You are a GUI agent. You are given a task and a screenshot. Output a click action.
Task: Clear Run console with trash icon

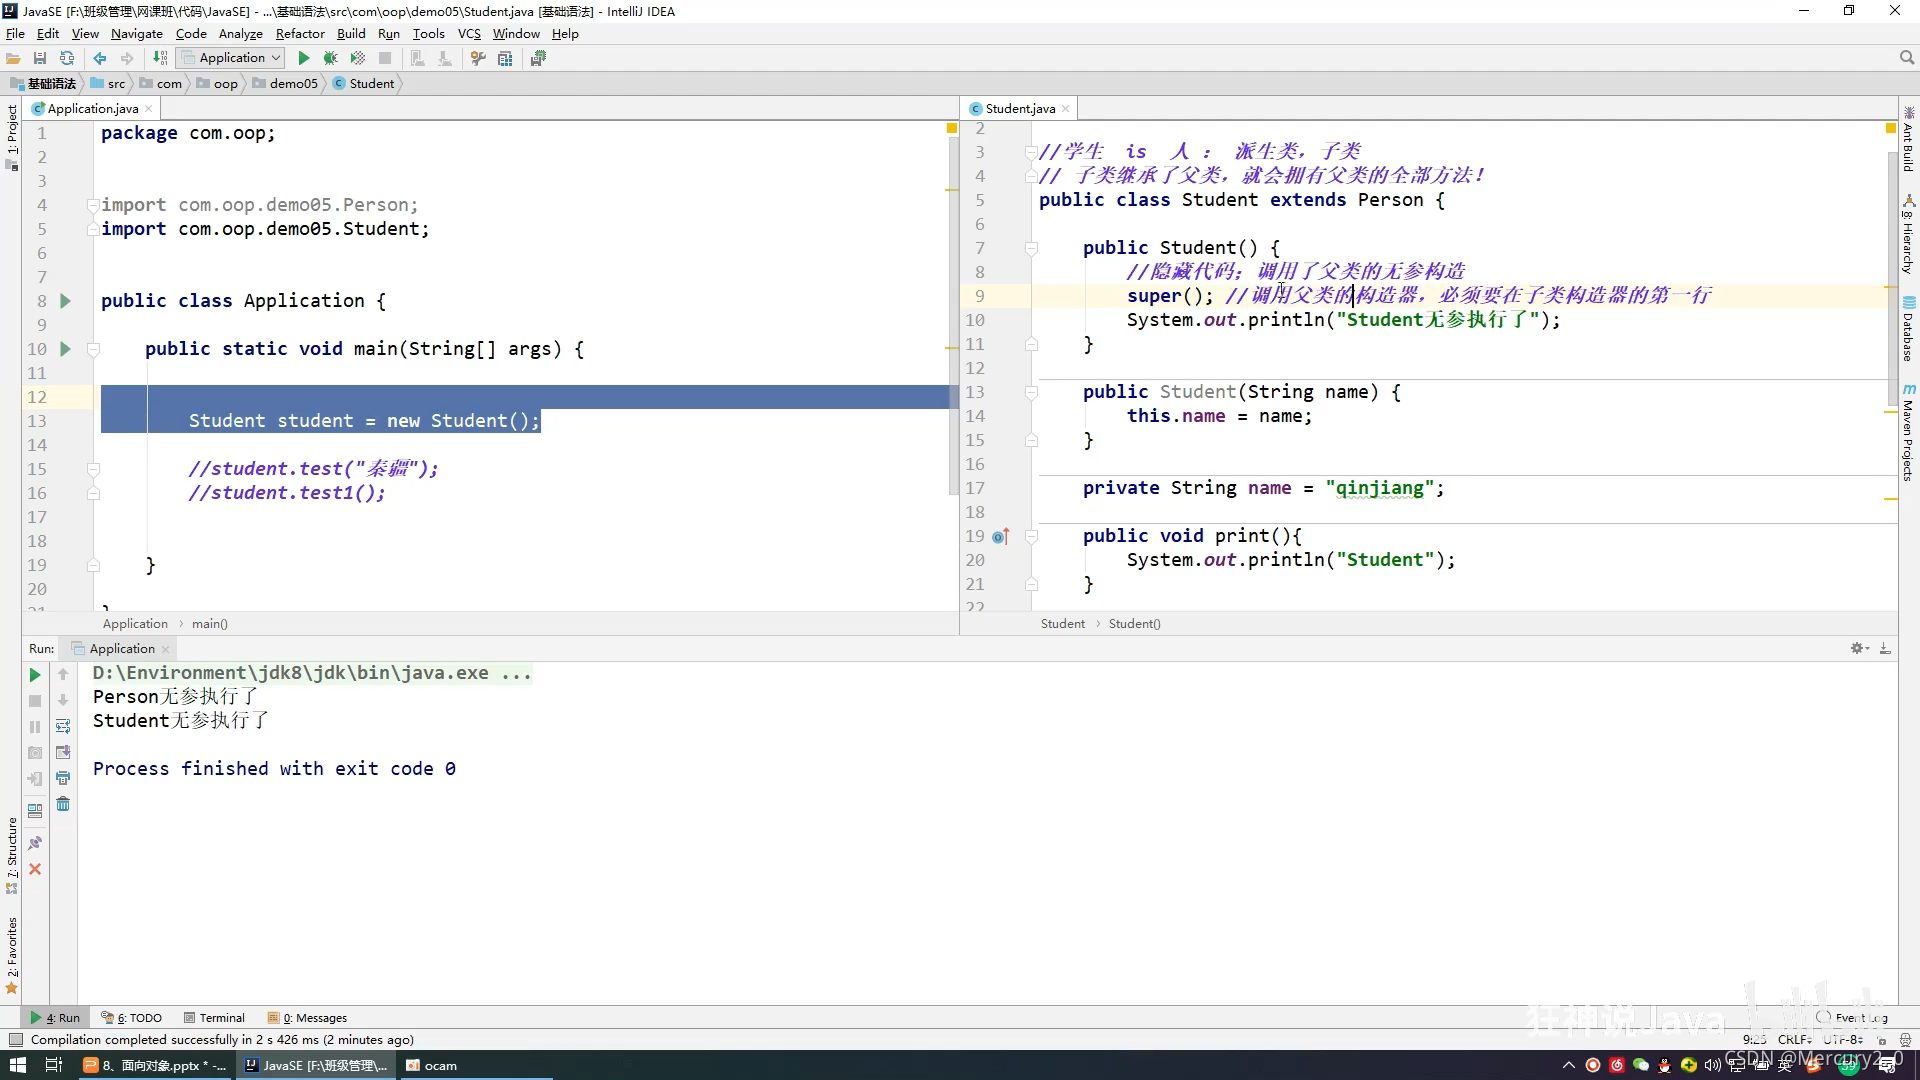(63, 804)
